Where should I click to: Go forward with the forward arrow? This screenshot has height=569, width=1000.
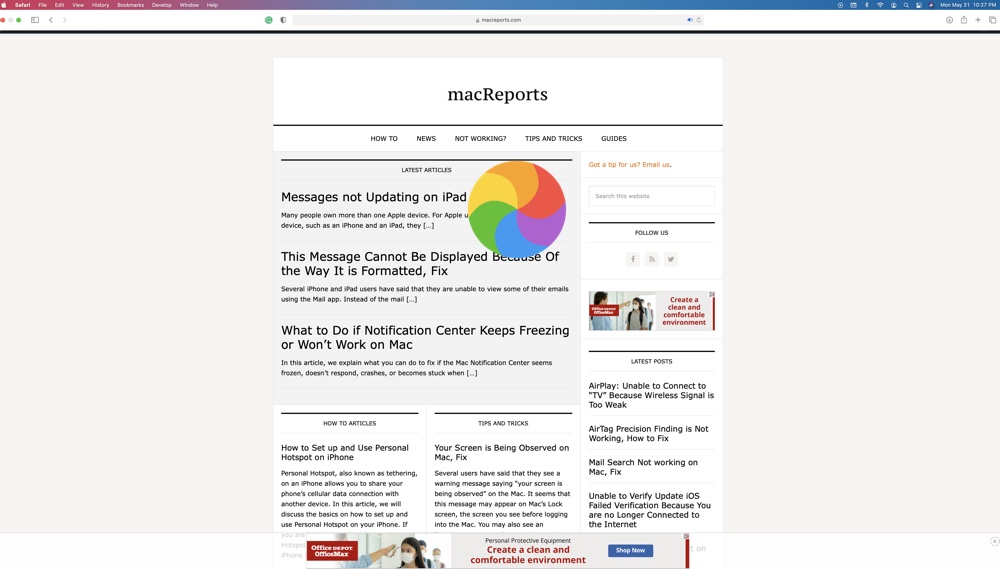click(64, 20)
